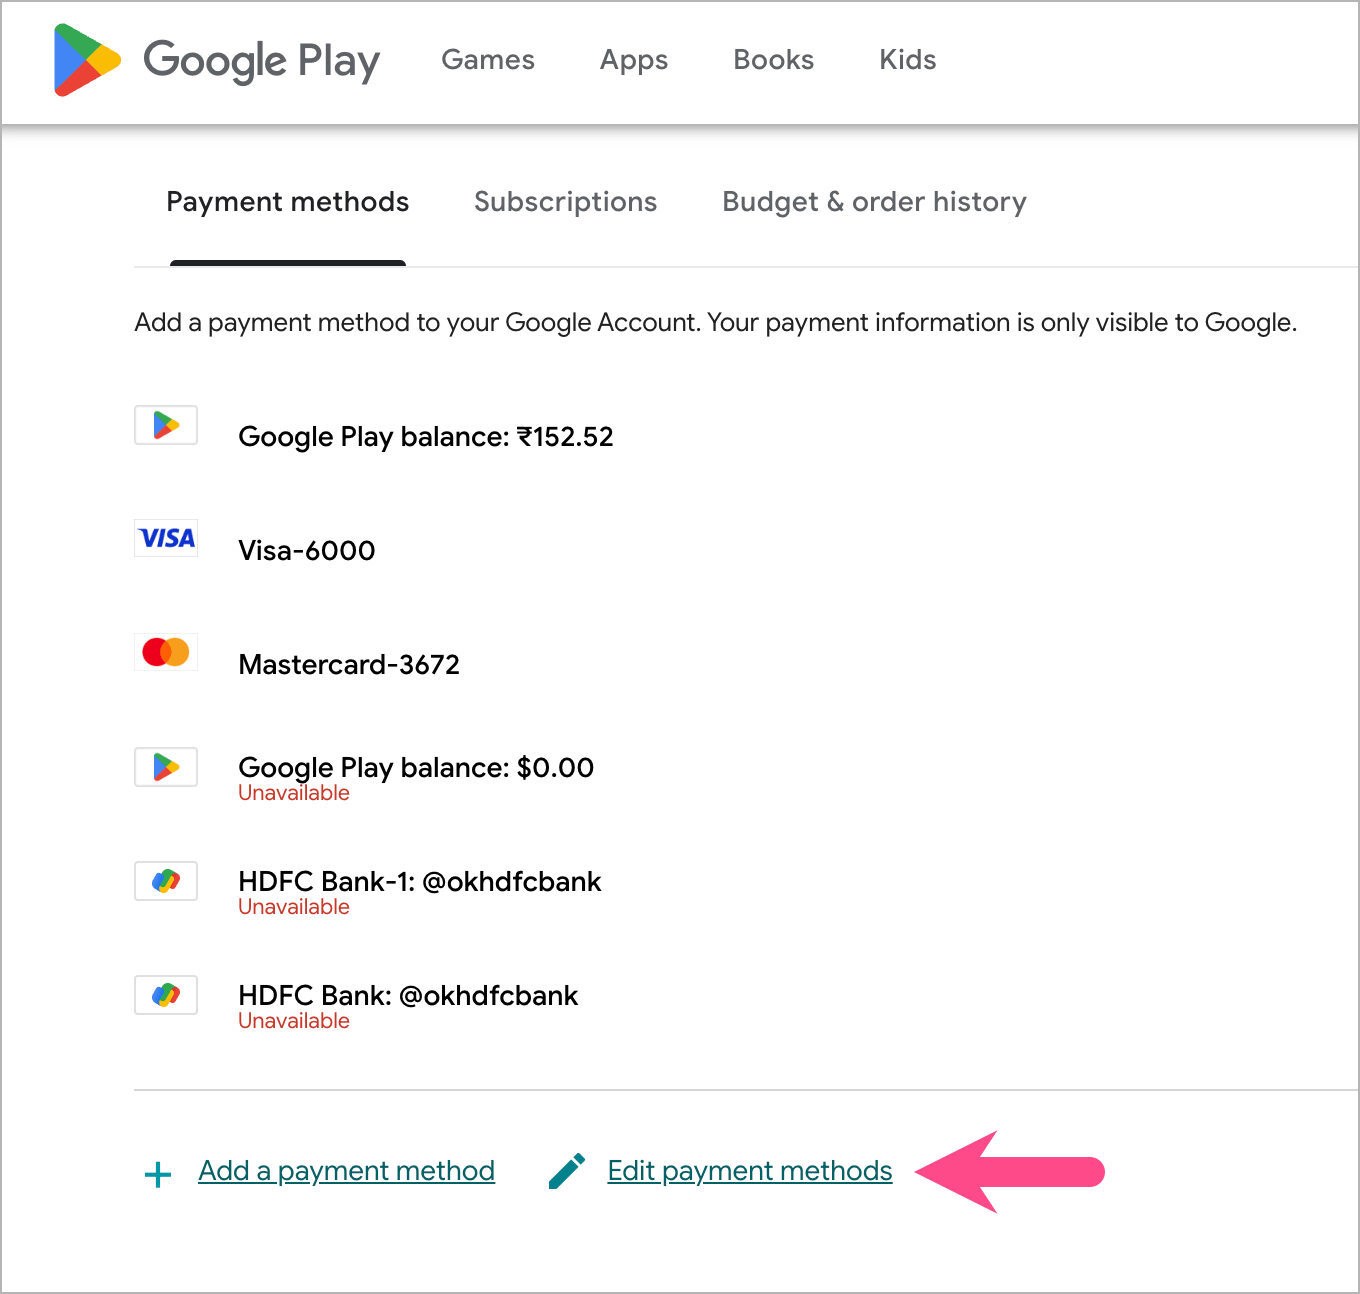Select the Mastercard-3672 payment entry
Image resolution: width=1360 pixels, height=1294 pixels.
(x=349, y=665)
